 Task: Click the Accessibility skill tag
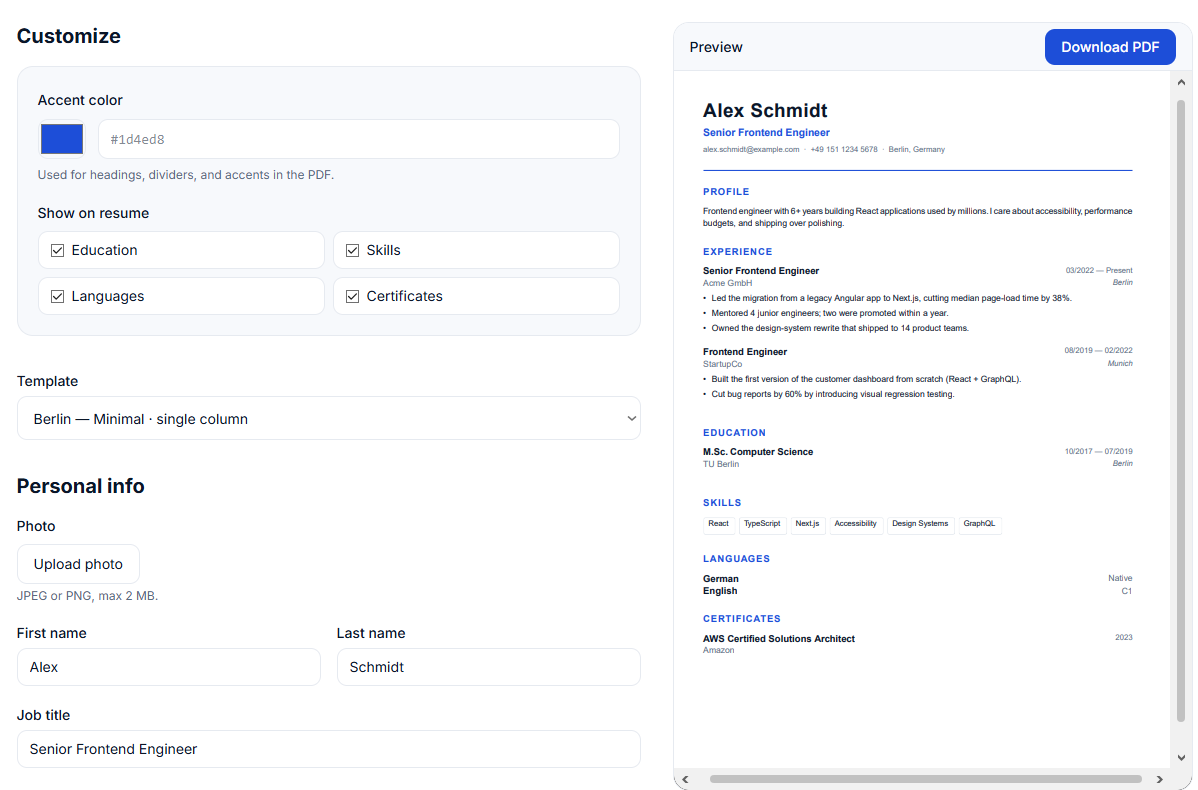[x=855, y=524]
